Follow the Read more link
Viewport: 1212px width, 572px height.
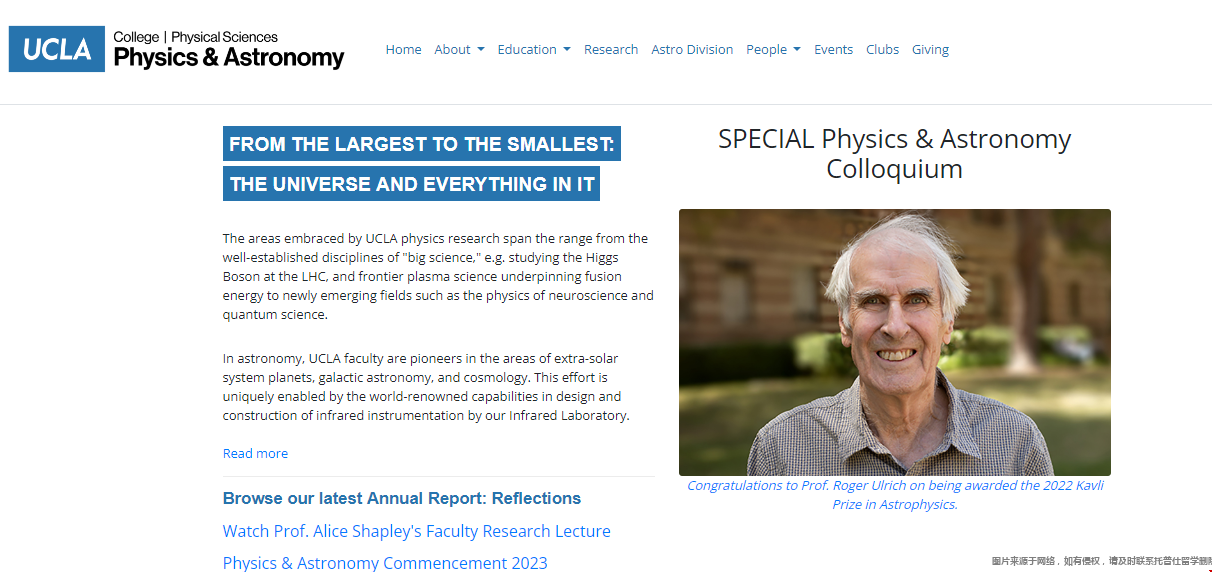(255, 453)
